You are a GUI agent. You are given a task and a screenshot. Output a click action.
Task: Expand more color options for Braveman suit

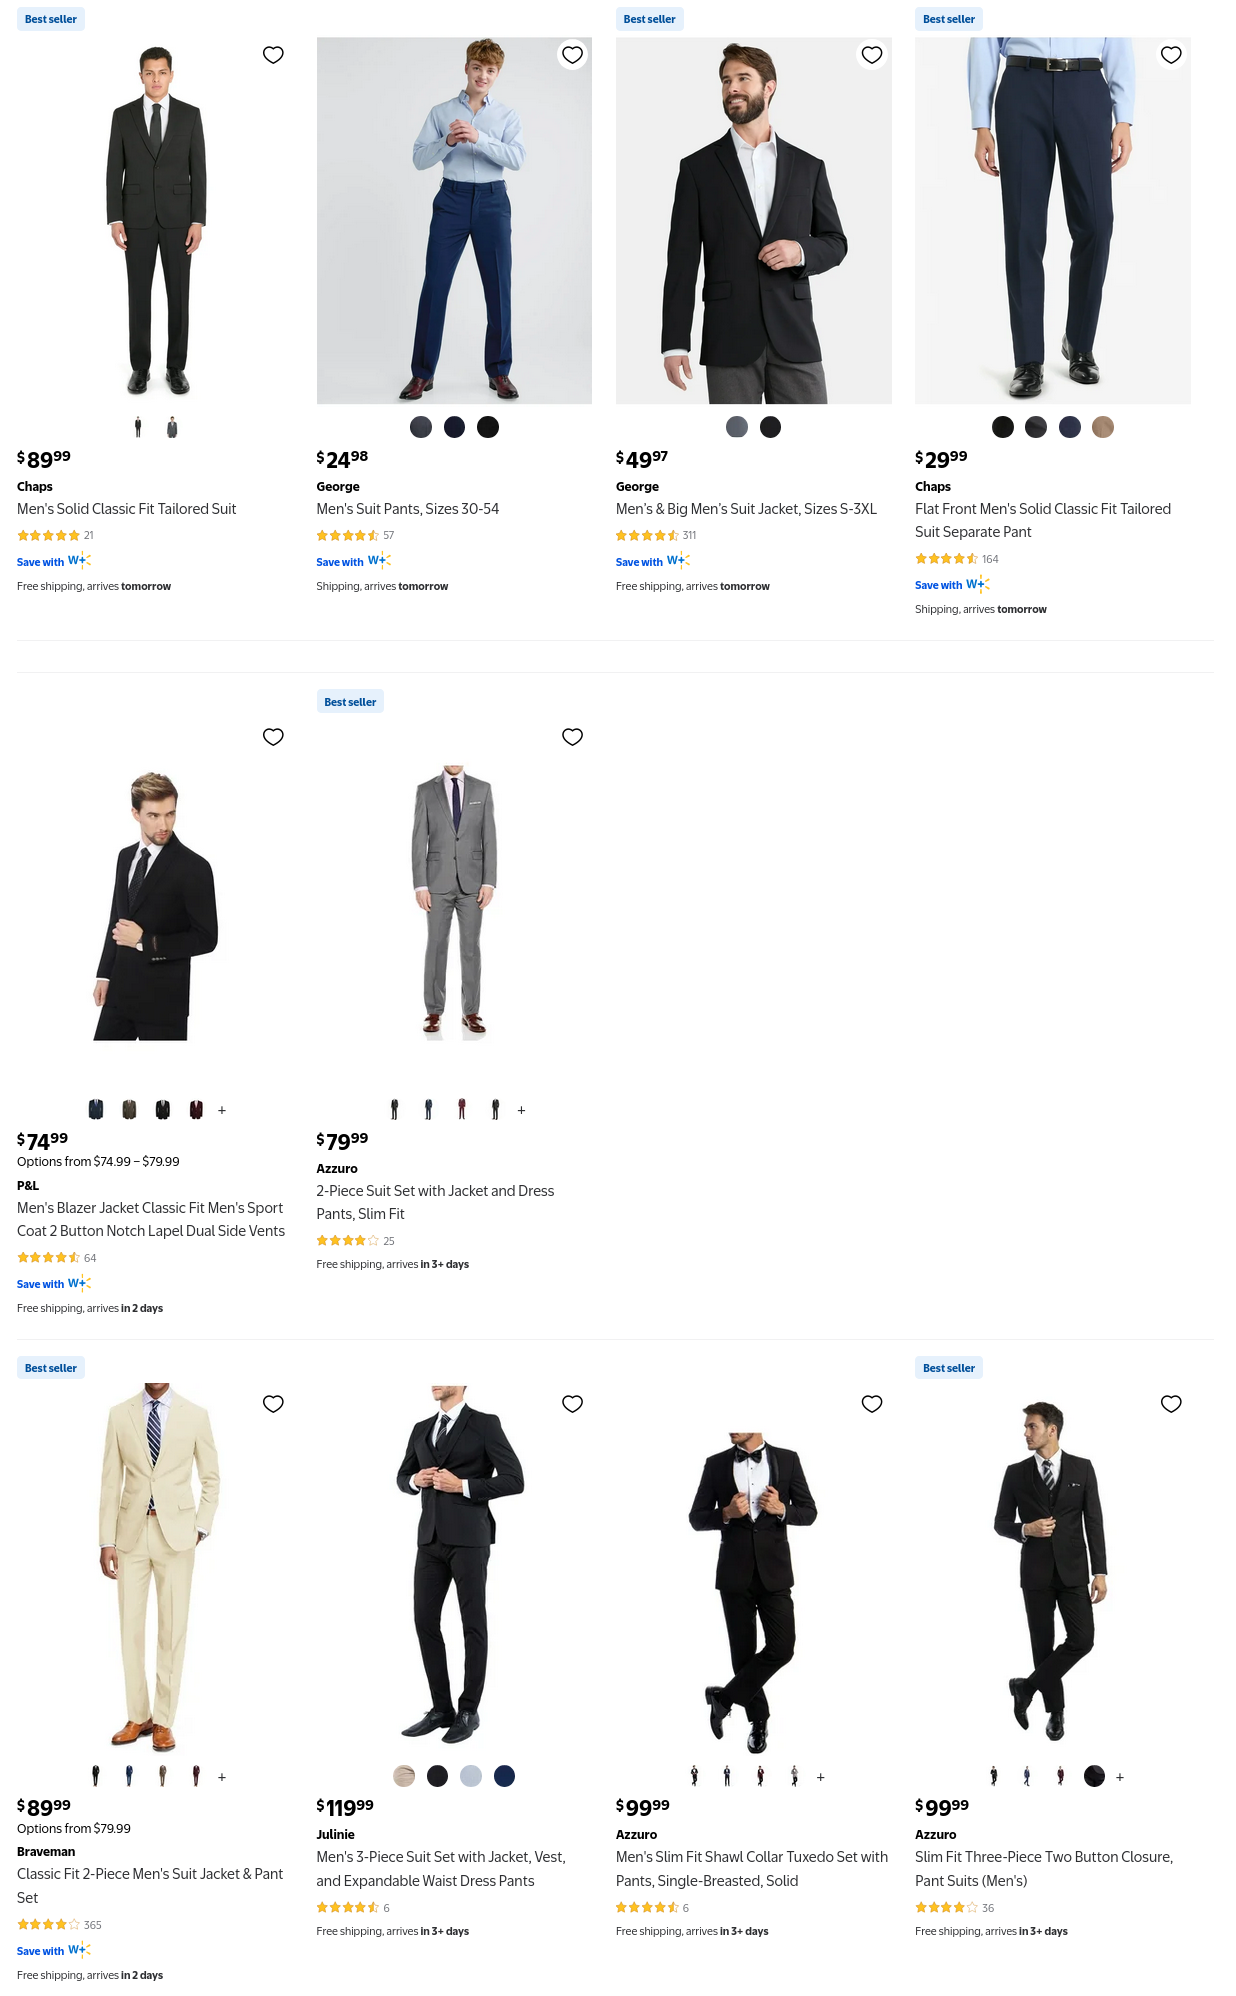[222, 1777]
